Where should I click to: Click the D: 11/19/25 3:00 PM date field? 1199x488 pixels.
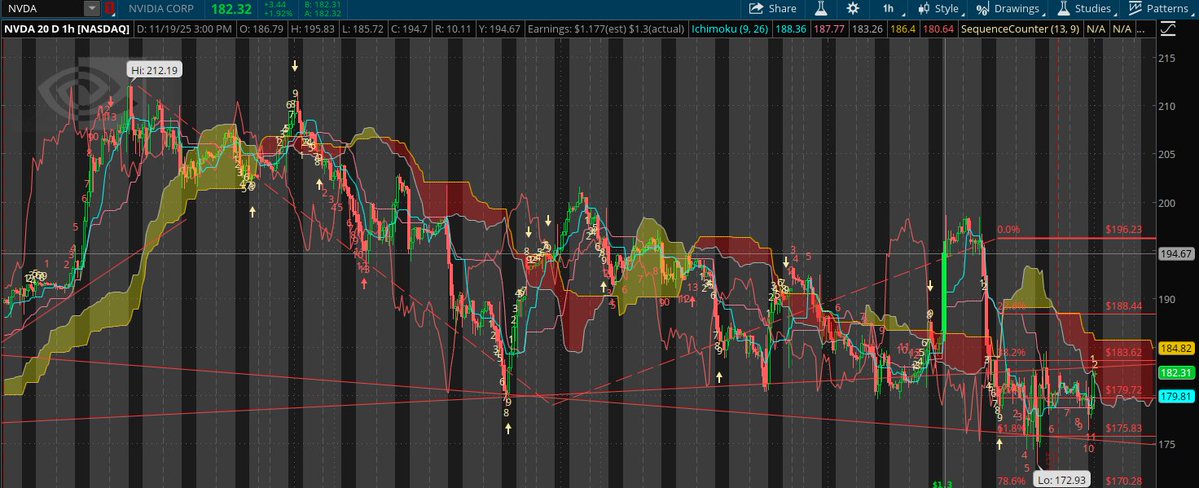pos(184,29)
